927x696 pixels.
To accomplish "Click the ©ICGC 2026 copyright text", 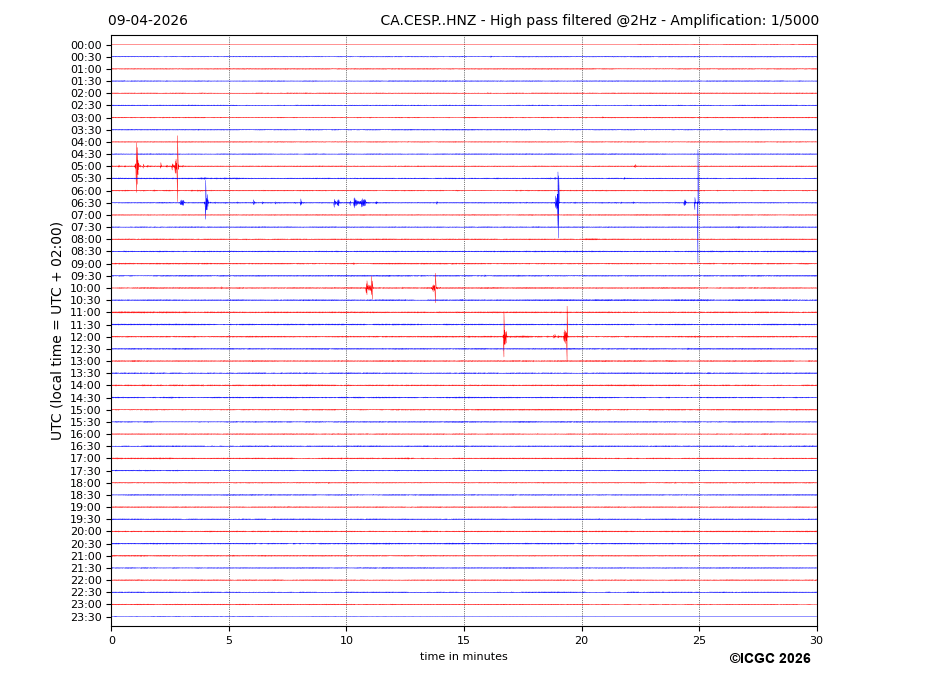I will pos(769,659).
